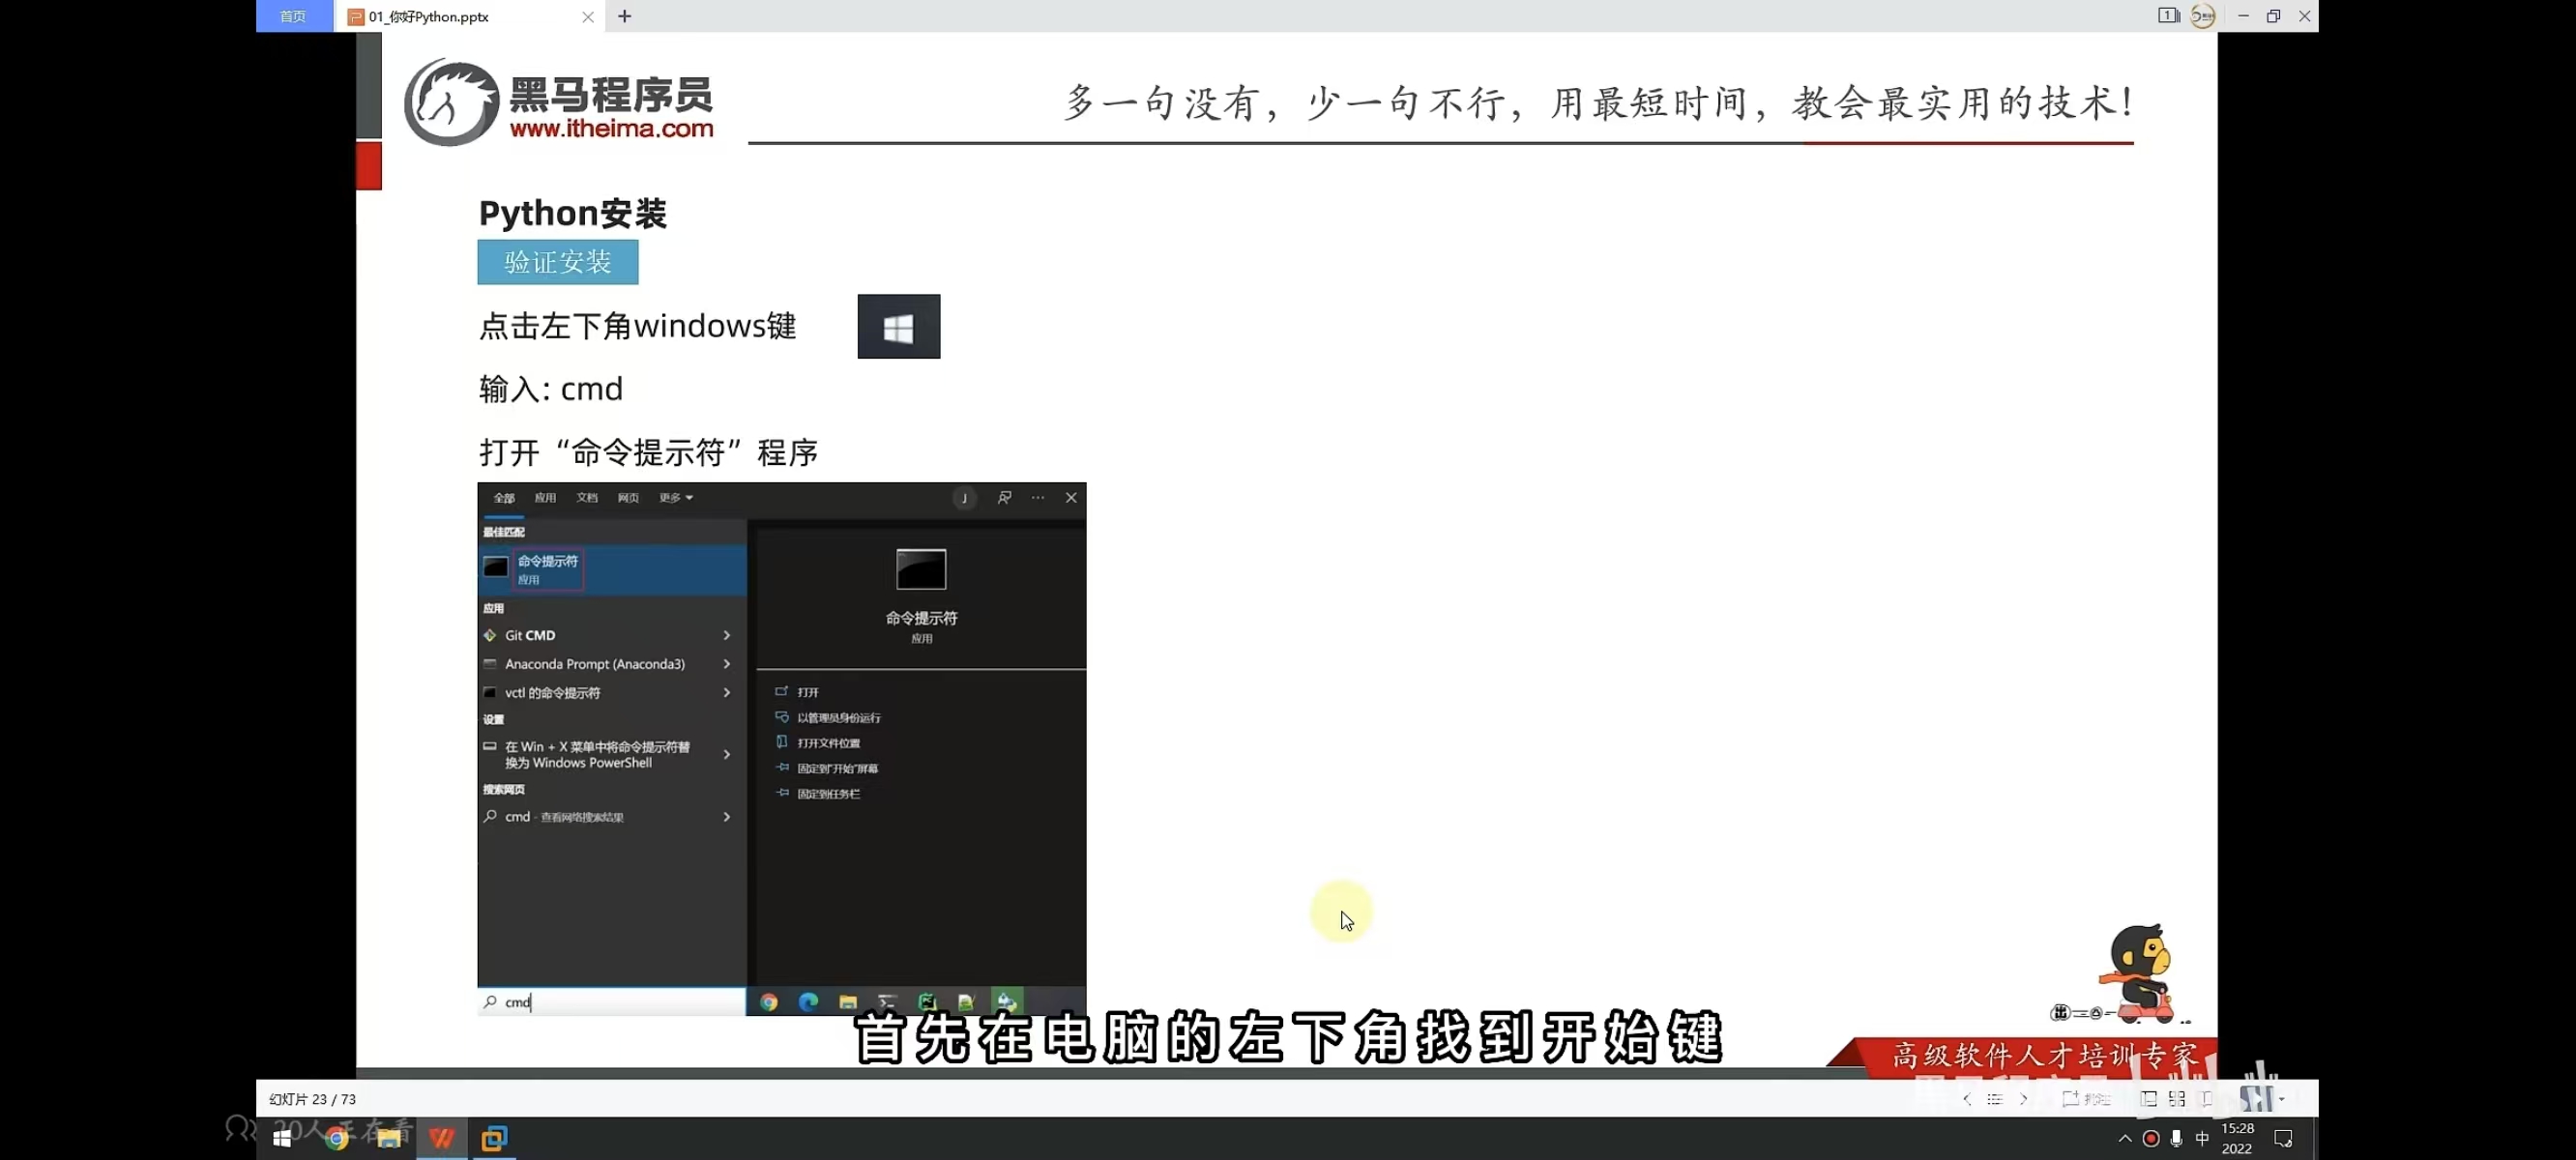This screenshot has width=2576, height=1160.
Task: Open the Windows Start menu
Action: click(282, 1138)
